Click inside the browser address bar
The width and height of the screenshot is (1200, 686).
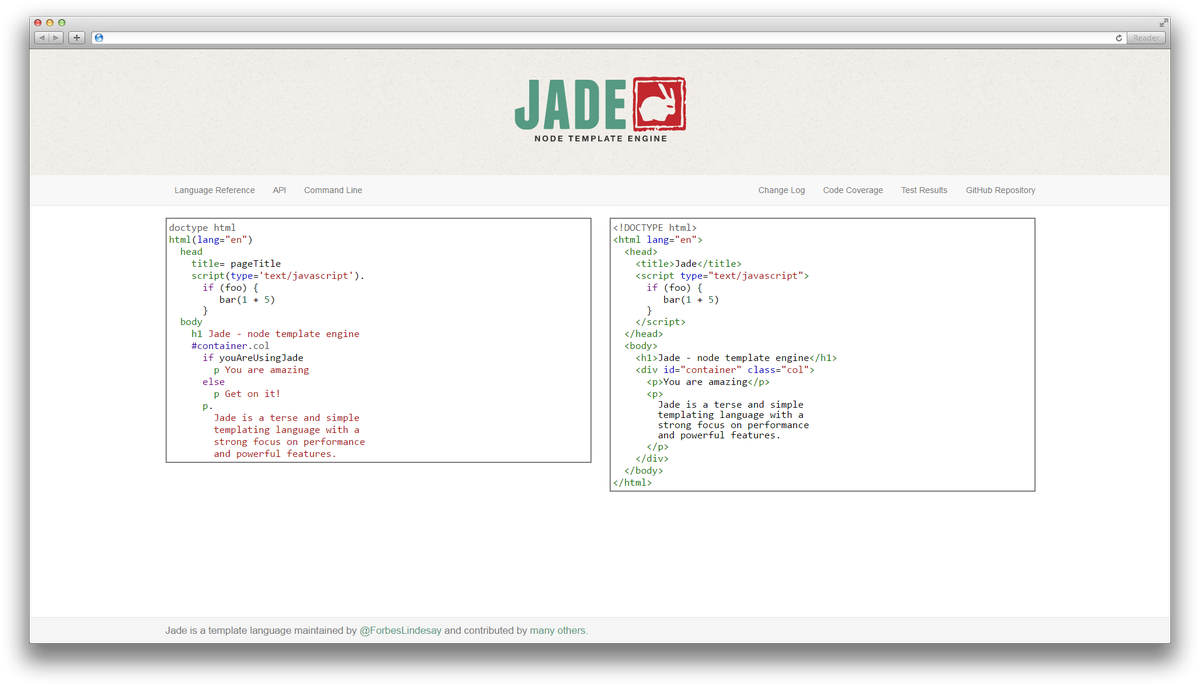pyautogui.click(x=608, y=38)
